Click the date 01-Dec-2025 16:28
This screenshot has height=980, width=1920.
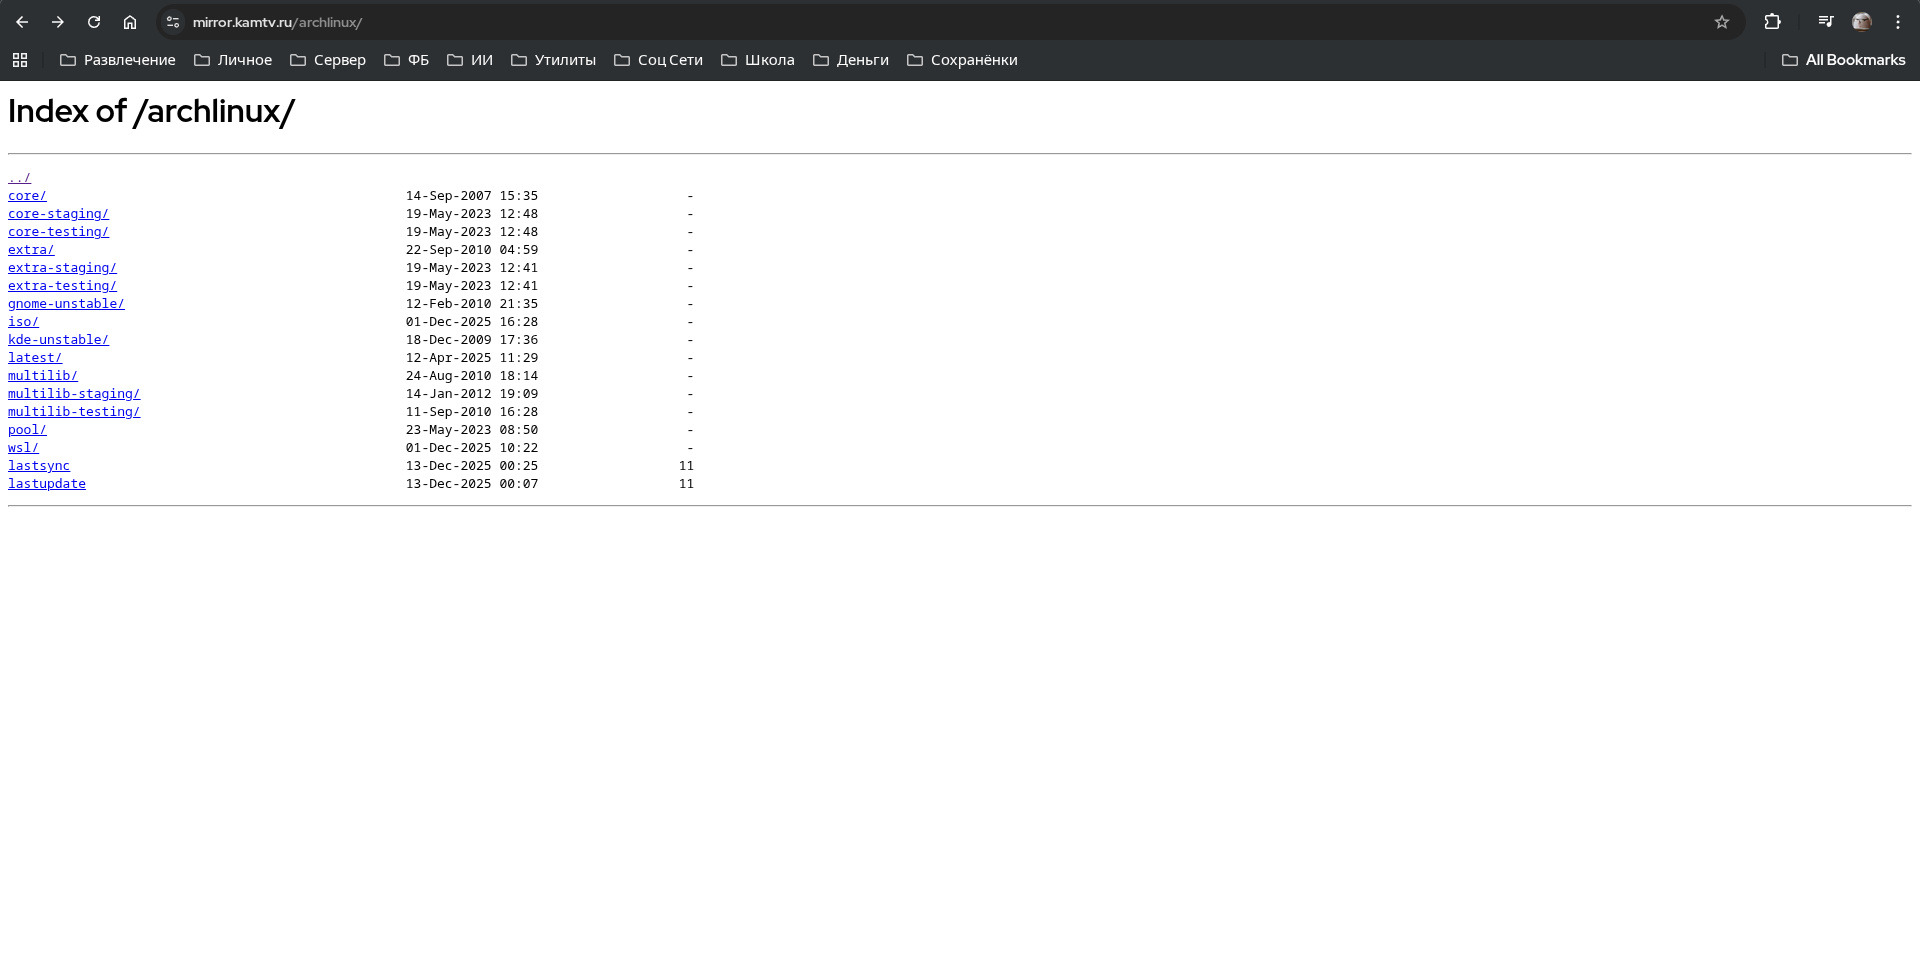click(472, 322)
